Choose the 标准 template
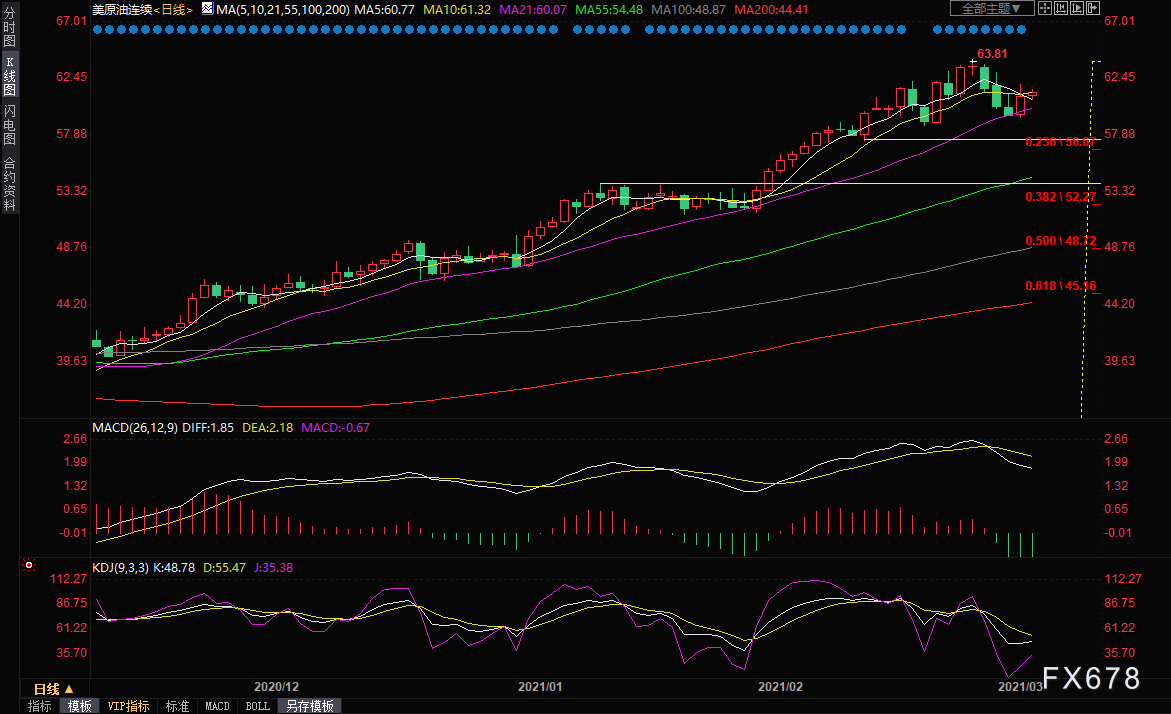This screenshot has height=714, width=1171. 177,706
